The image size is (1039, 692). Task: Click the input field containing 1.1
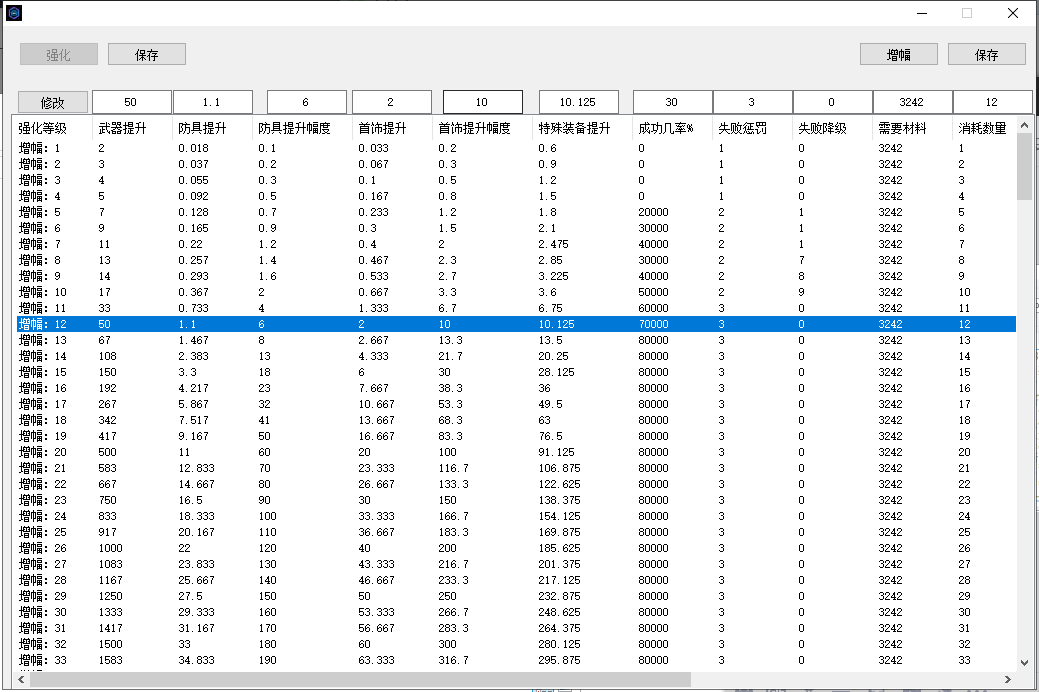(212, 102)
